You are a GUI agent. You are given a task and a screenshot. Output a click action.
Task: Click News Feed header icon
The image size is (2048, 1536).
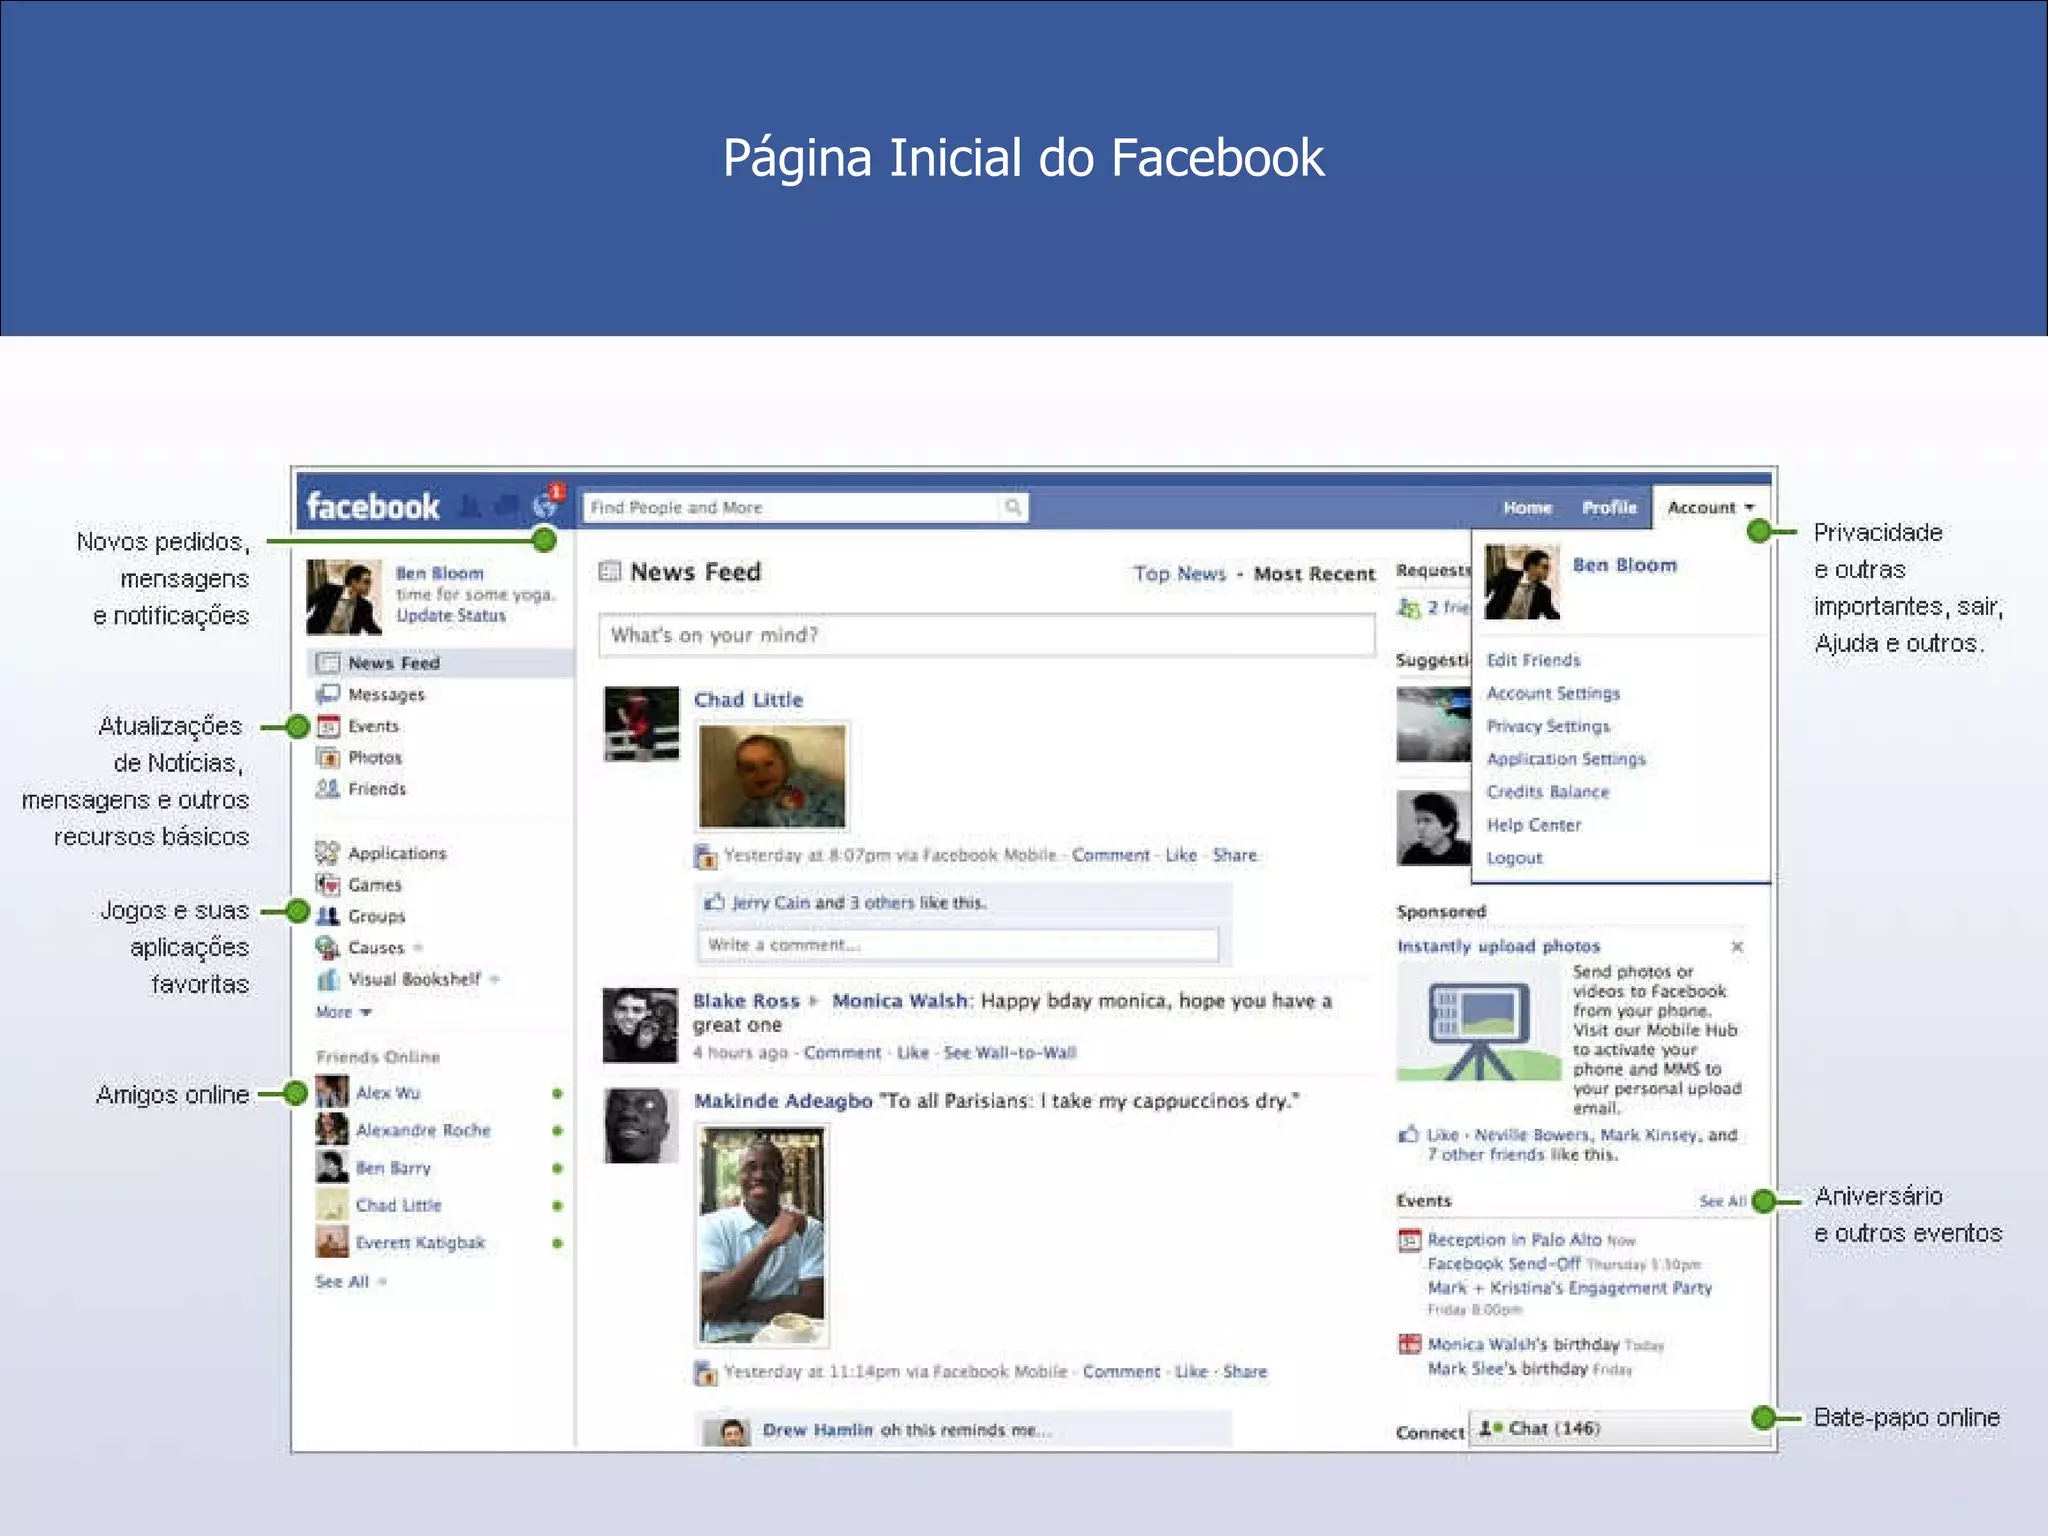609,572
